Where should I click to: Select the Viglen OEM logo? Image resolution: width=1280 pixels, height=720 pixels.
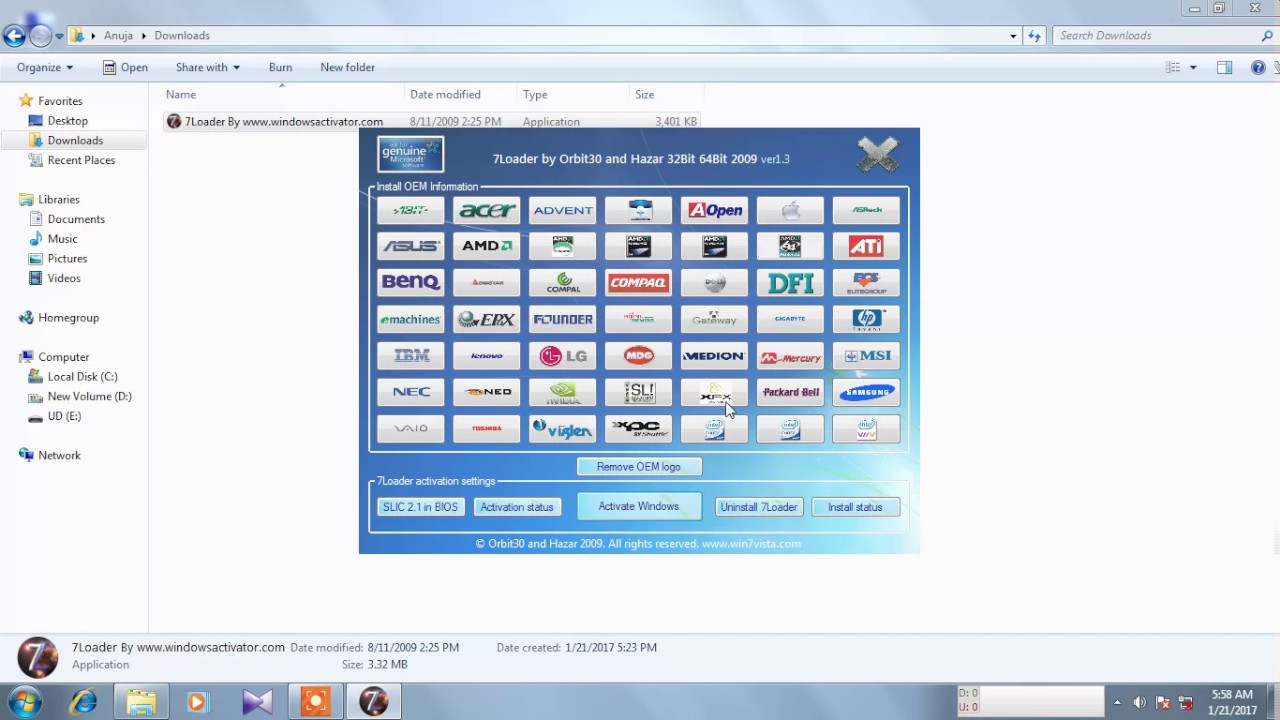563,428
